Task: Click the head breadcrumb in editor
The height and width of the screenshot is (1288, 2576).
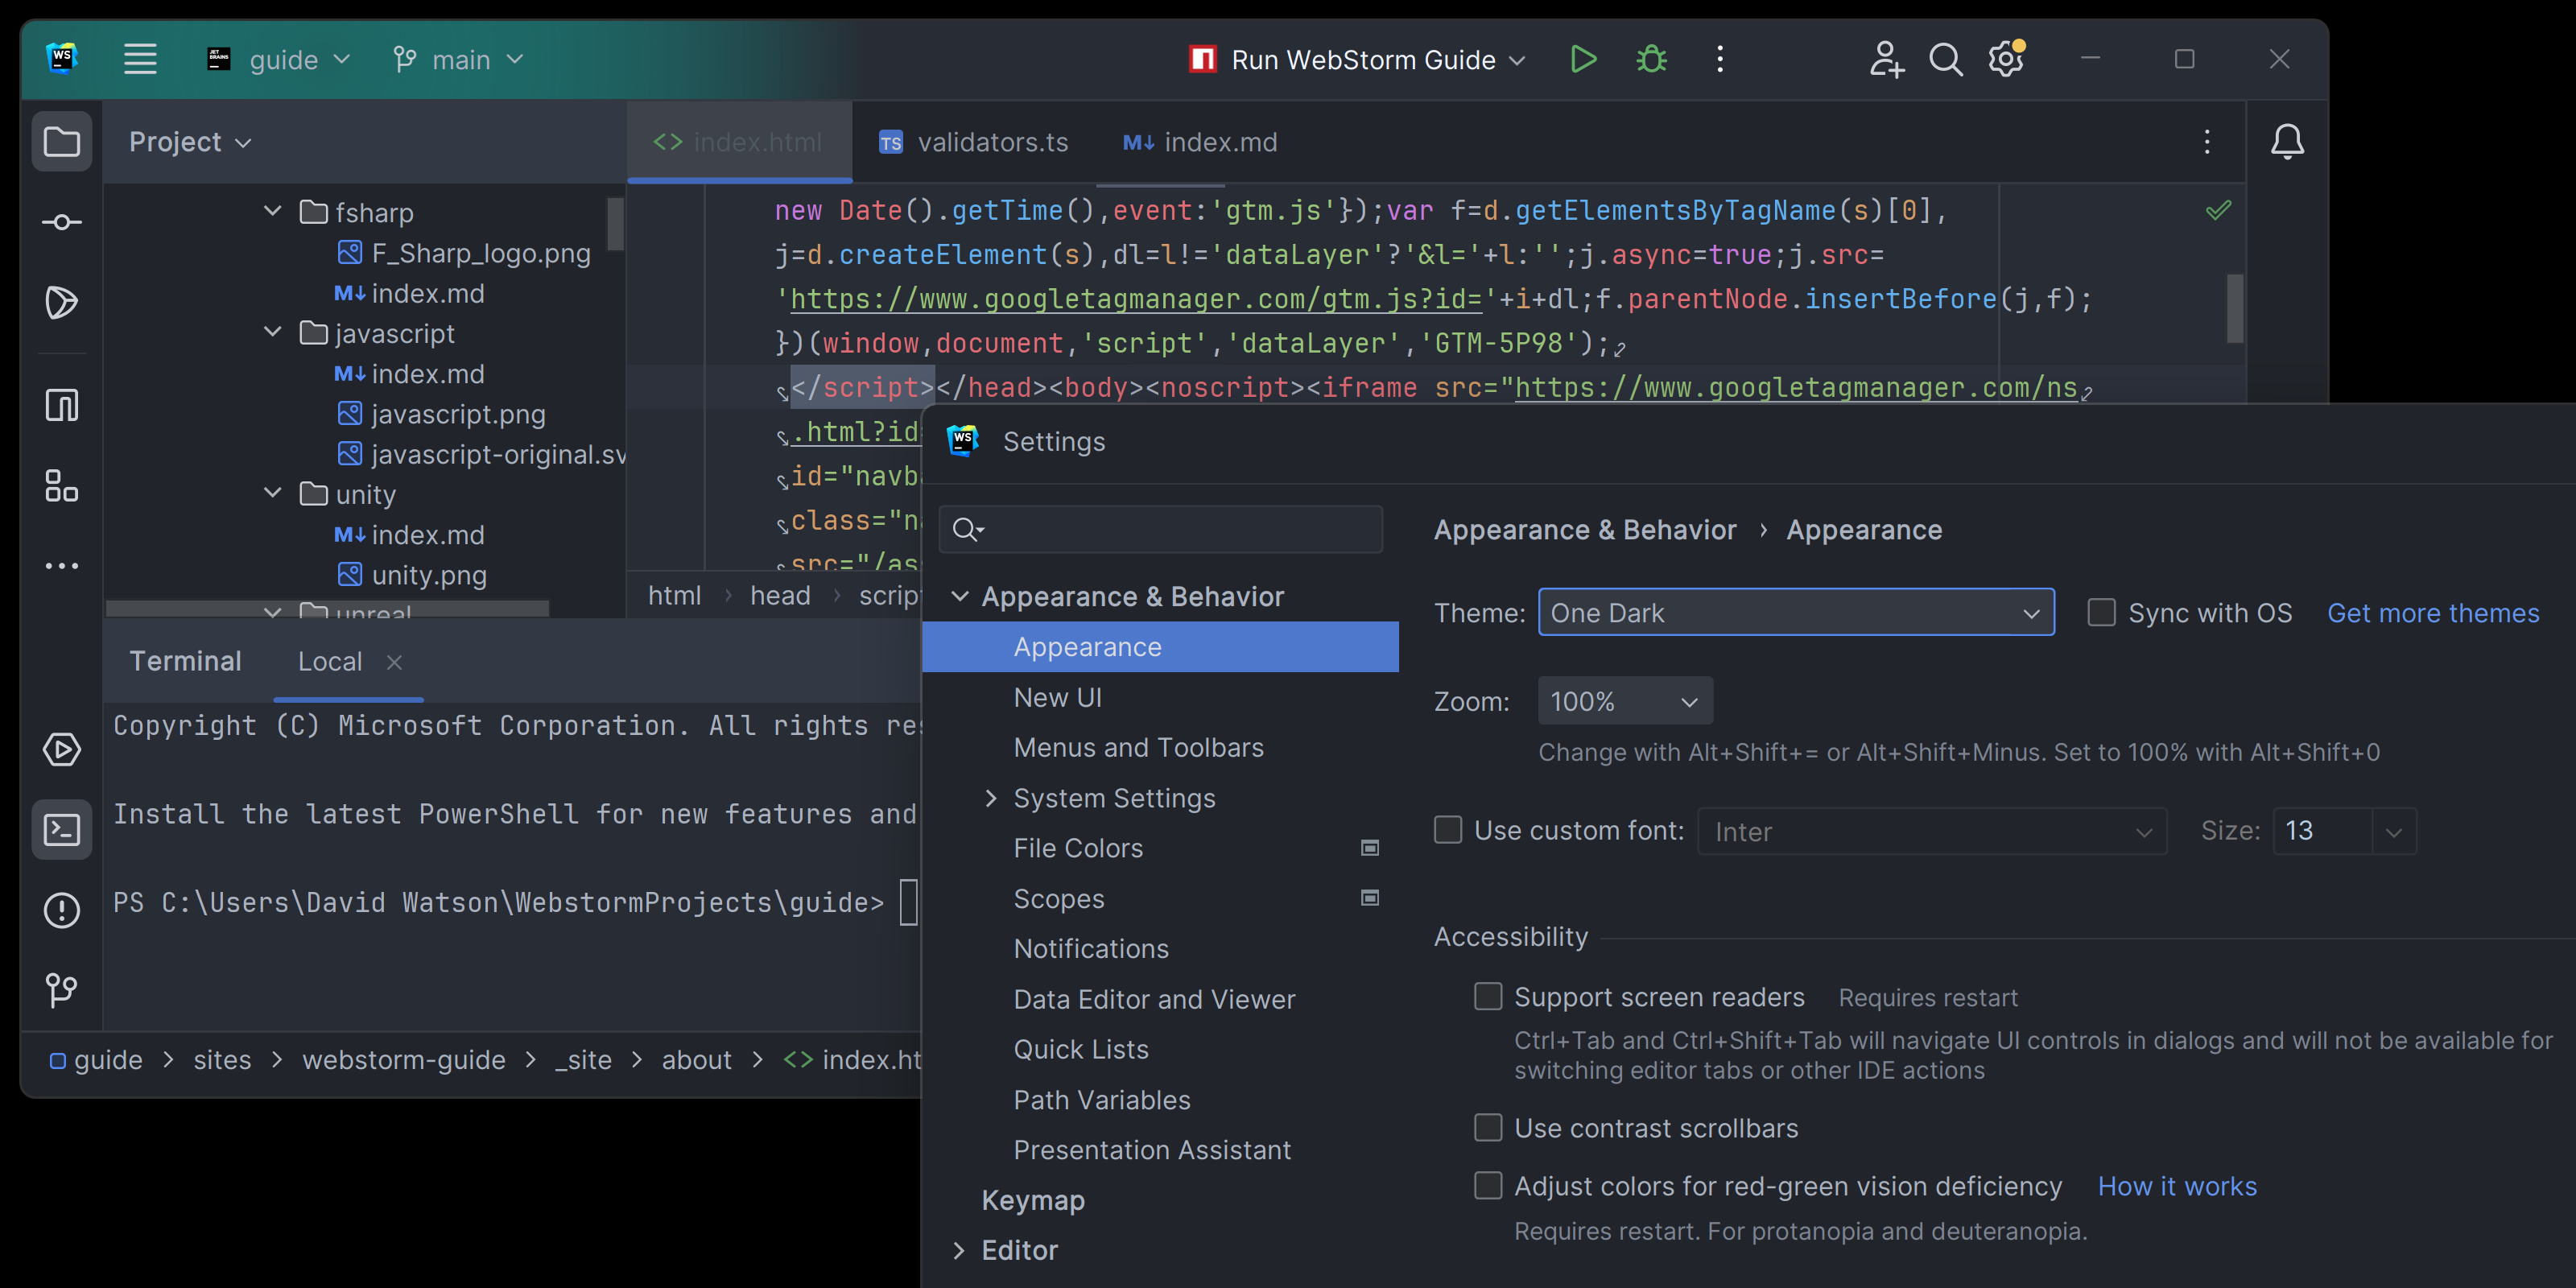Action: pos(780,596)
